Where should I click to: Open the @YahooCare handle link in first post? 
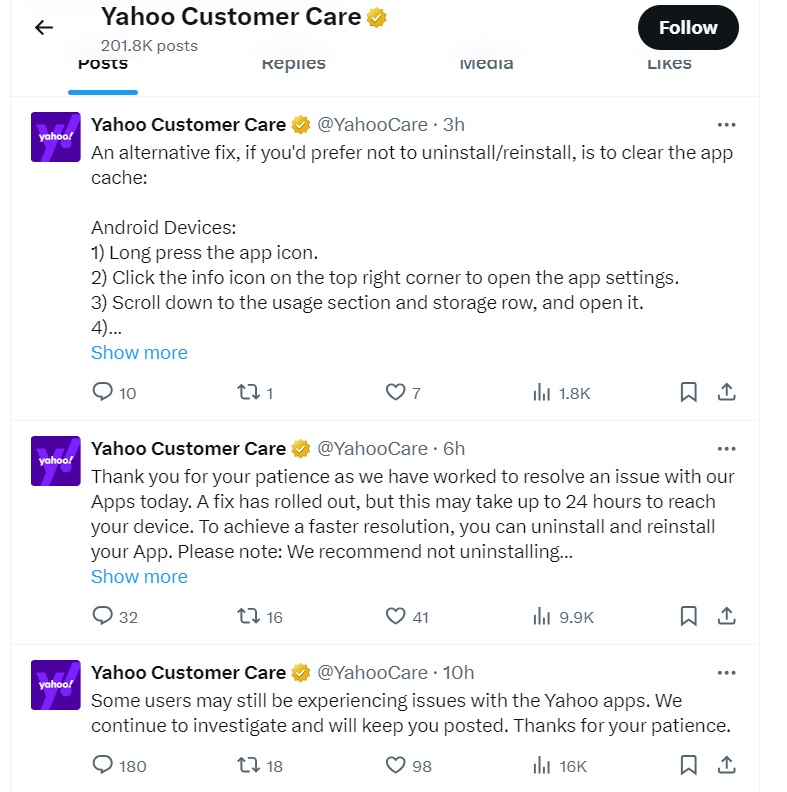click(x=372, y=125)
